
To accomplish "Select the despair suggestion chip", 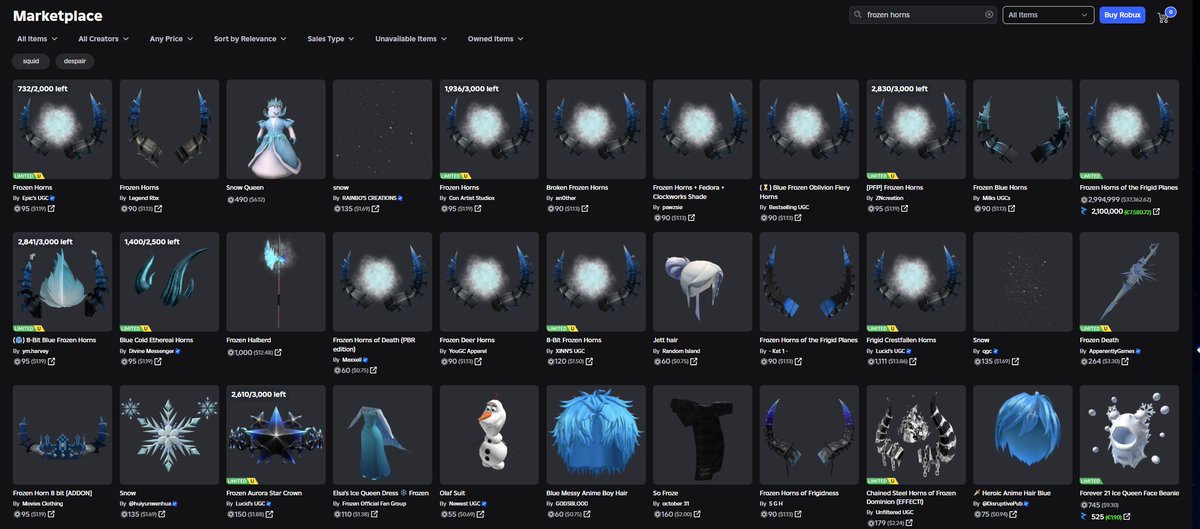I will pyautogui.click(x=75, y=61).
